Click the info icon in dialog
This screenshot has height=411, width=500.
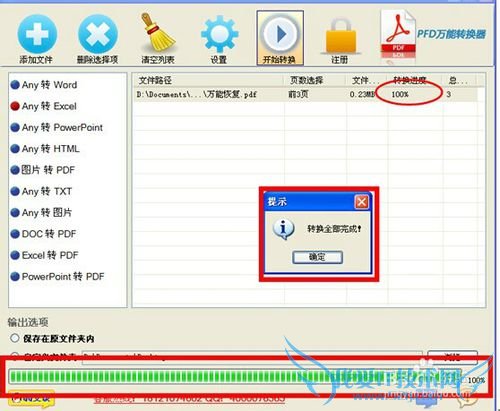pyautogui.click(x=283, y=229)
